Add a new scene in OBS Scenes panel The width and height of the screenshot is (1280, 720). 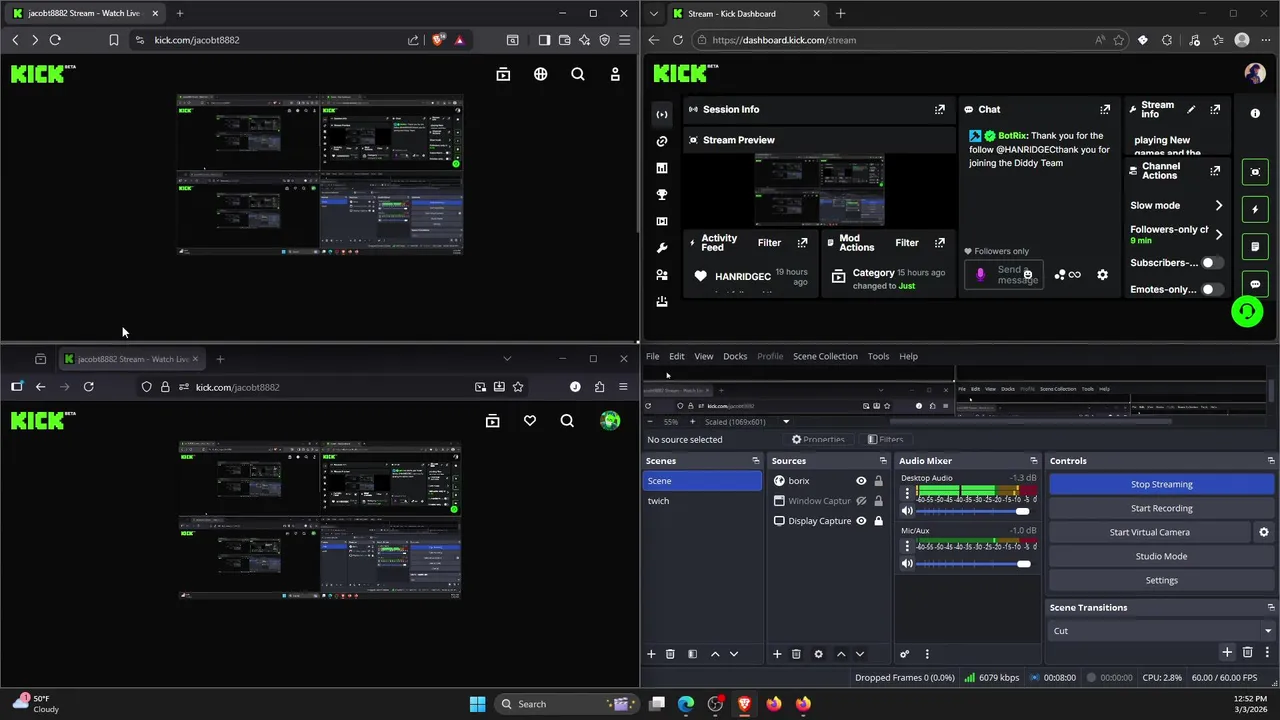[651, 654]
